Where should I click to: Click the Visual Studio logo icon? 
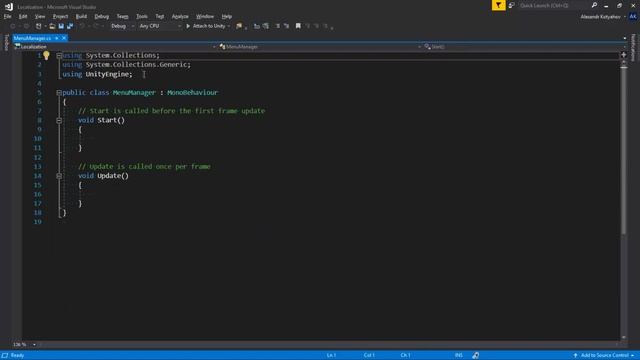[x=9, y=7]
